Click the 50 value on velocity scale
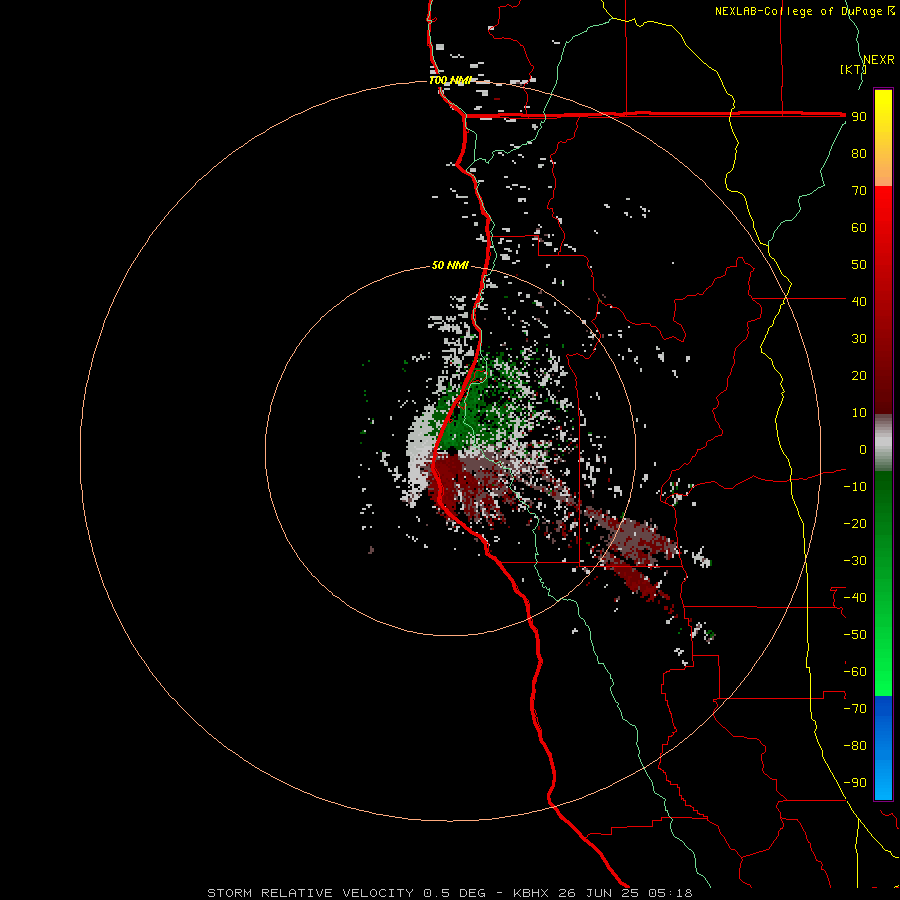This screenshot has width=900, height=900. point(859,265)
